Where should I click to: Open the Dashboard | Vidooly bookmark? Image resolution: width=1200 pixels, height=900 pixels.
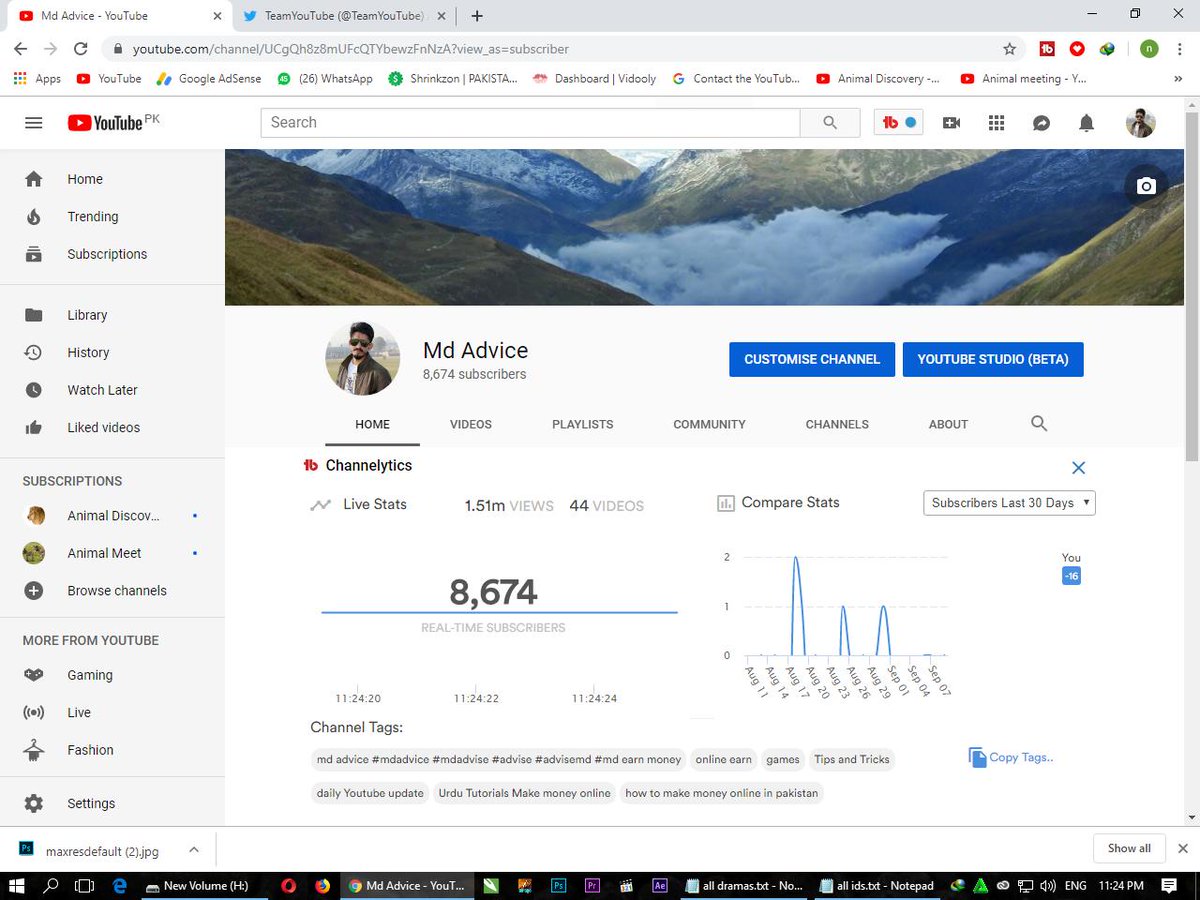click(595, 79)
